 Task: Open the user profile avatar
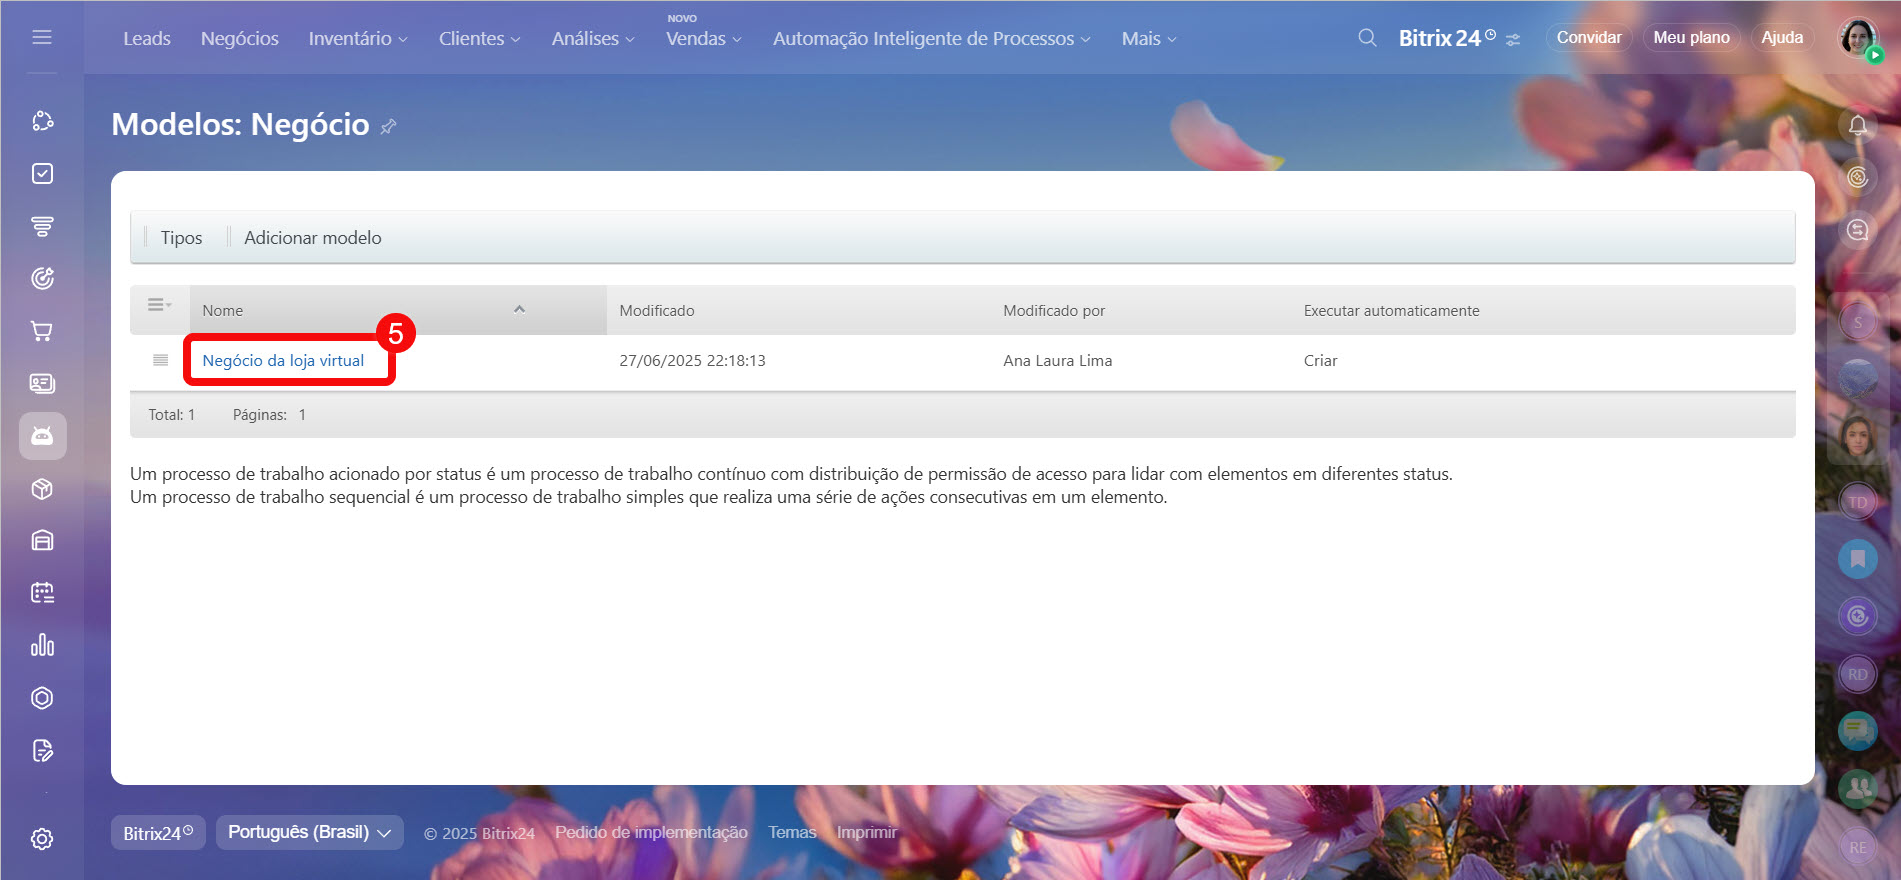(1858, 38)
